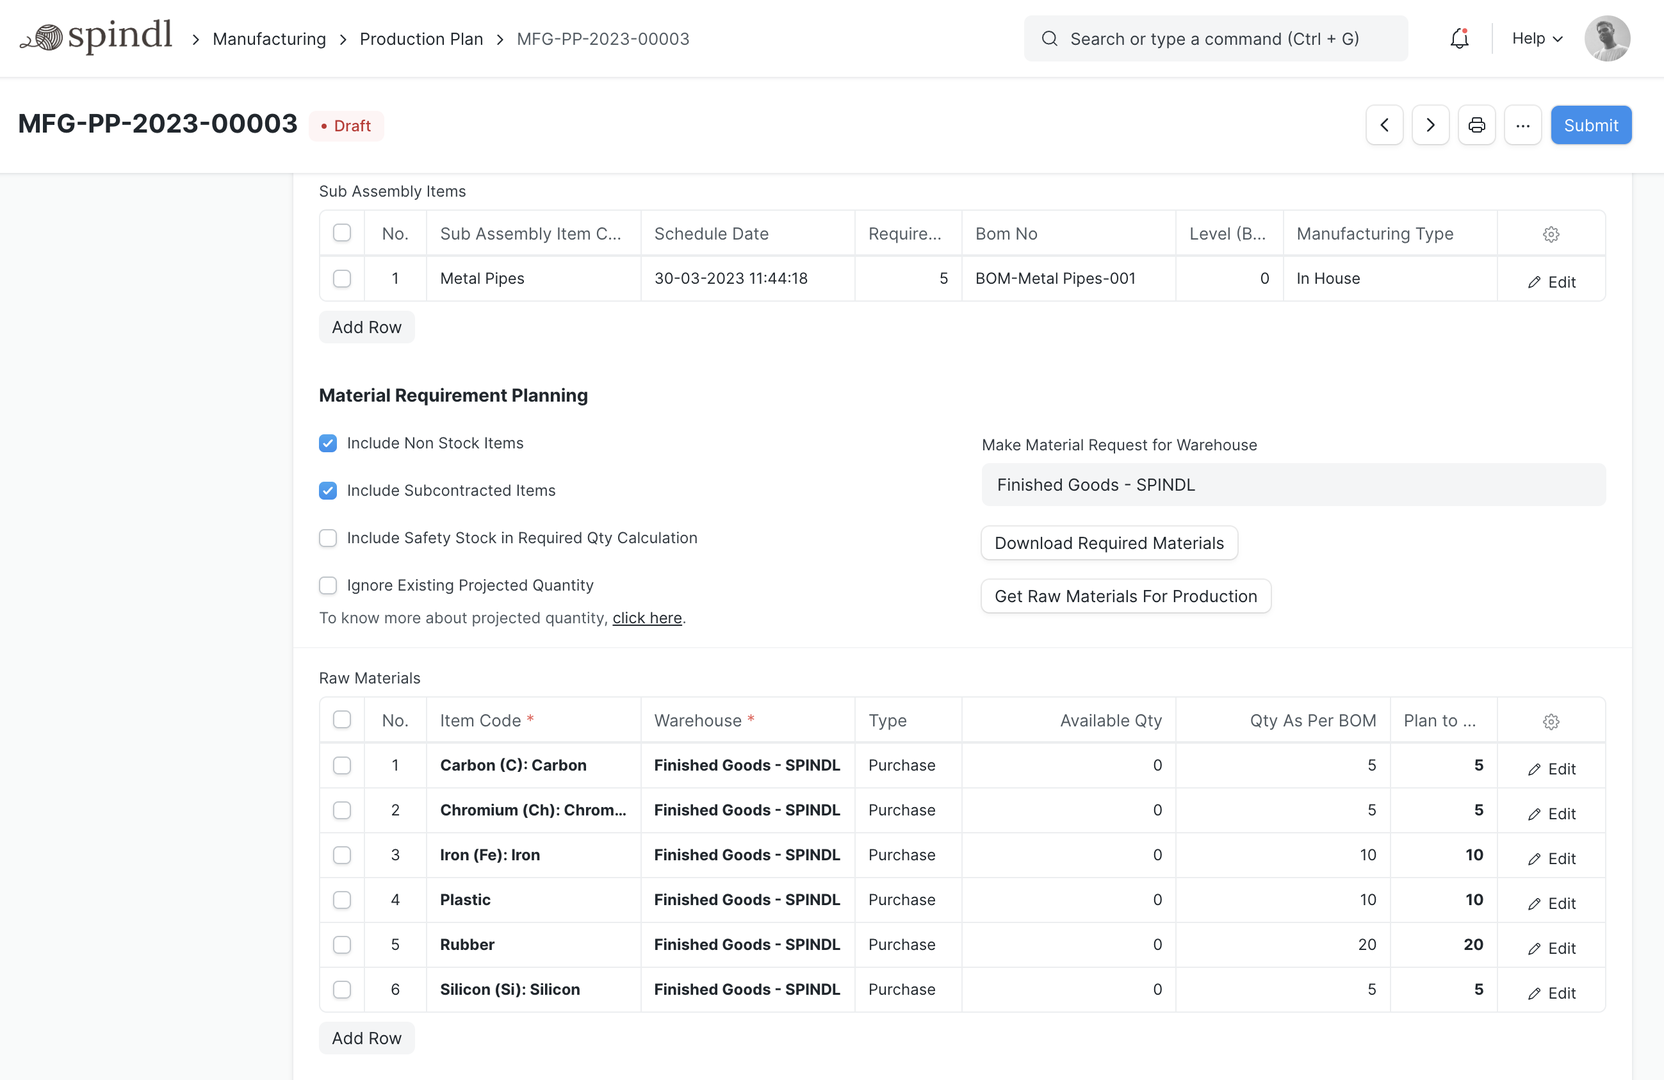Select the Metal Pipes row checkbox
Screen dimensions: 1664x1080
(x=342, y=278)
